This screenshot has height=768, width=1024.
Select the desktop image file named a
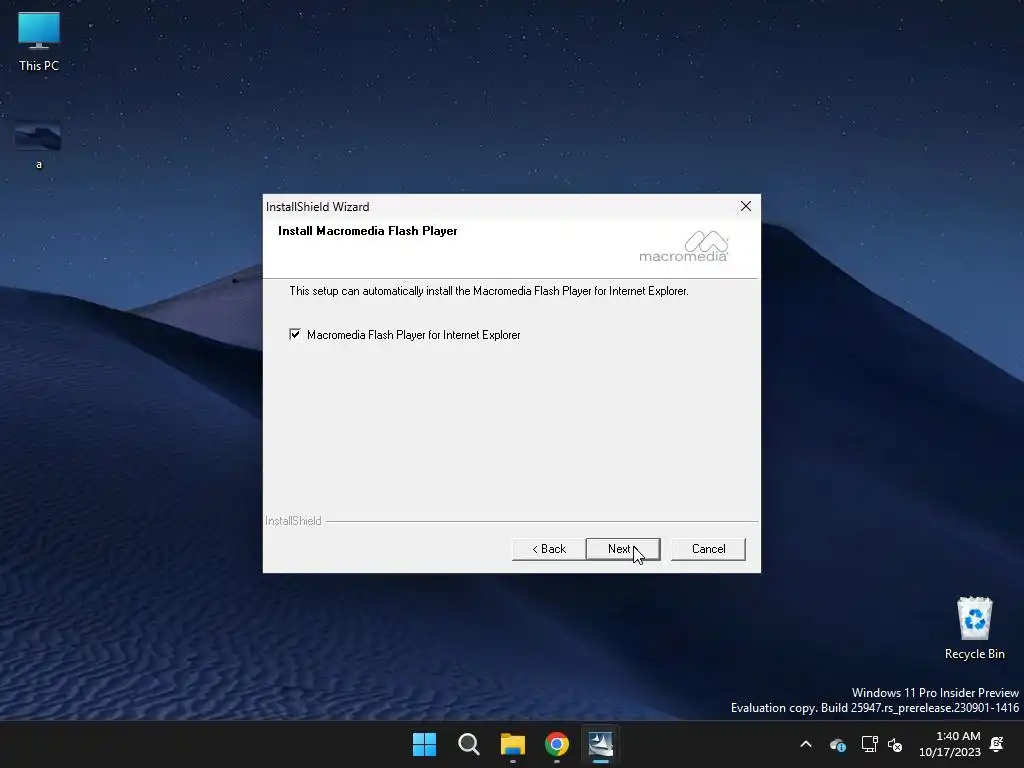[39, 146]
